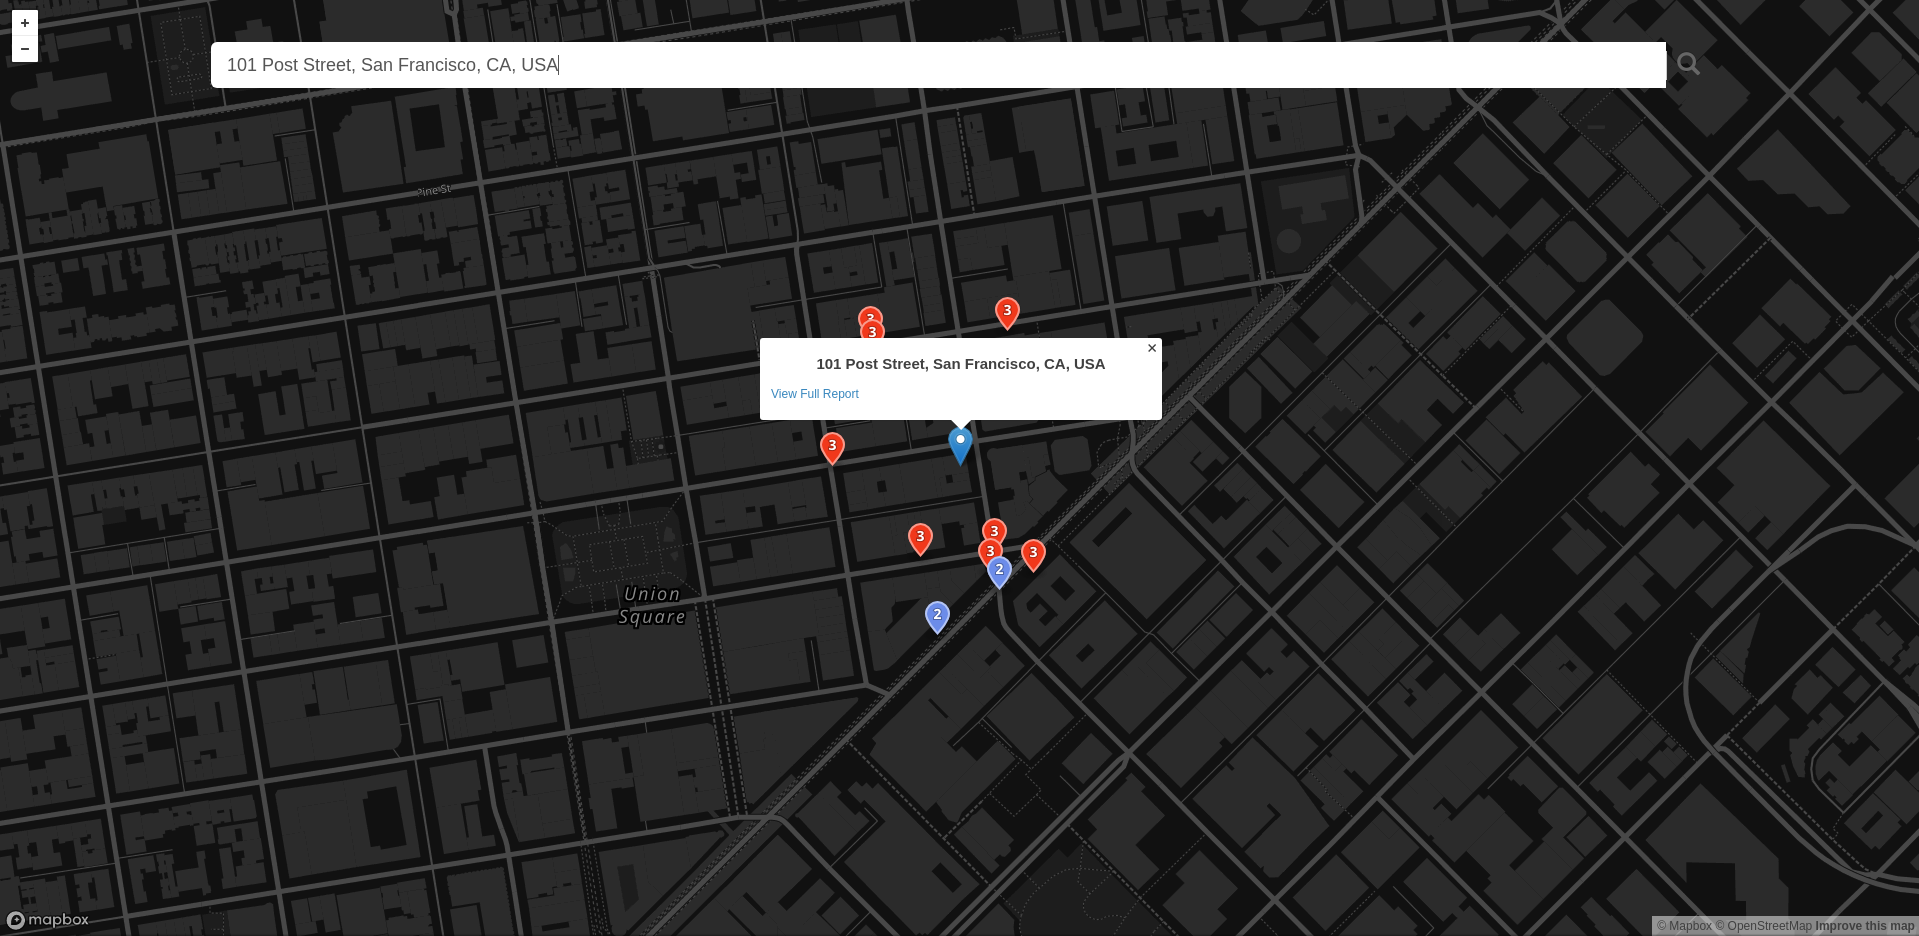Click the rightmost red 3 marker
Viewport: 1919px width, 936px height.
click(1033, 555)
